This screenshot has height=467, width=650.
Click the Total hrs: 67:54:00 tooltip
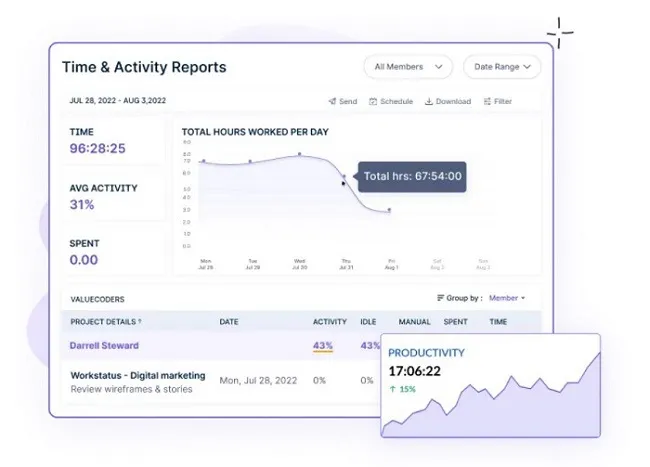click(412, 177)
